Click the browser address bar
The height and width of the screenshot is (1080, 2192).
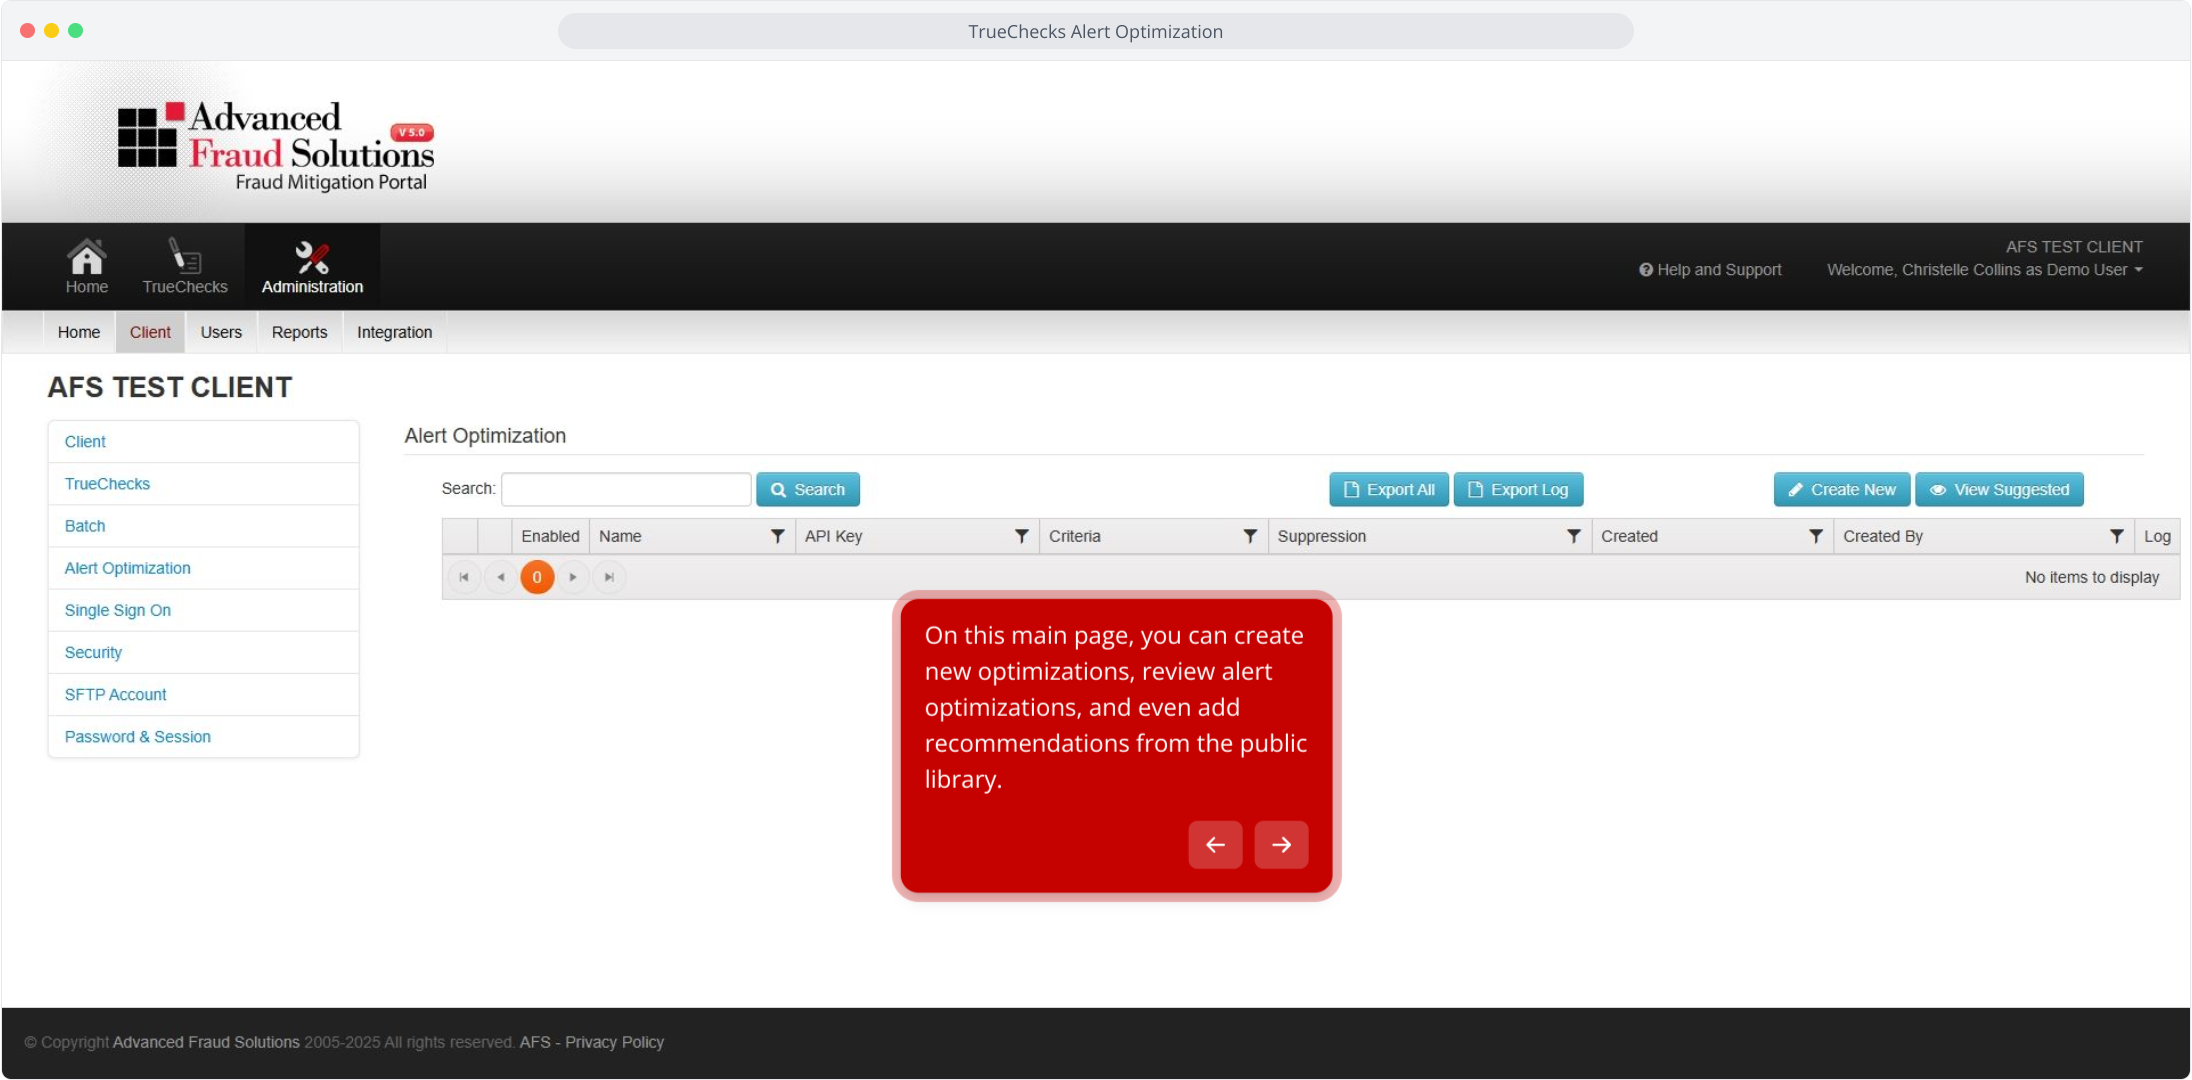tap(1095, 31)
